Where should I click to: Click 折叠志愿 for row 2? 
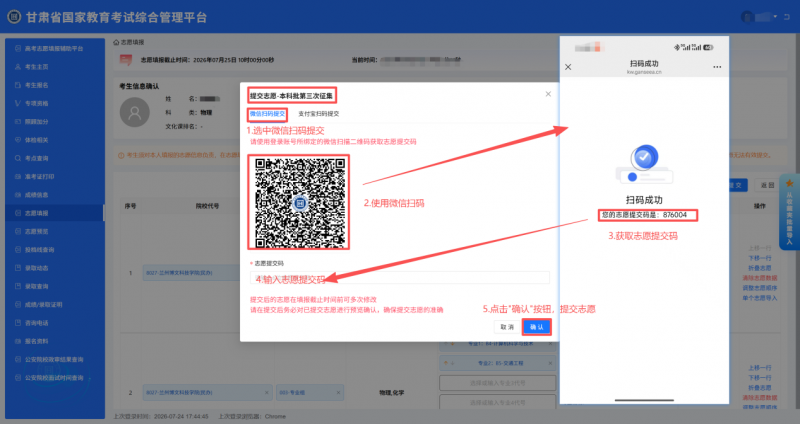click(760, 388)
